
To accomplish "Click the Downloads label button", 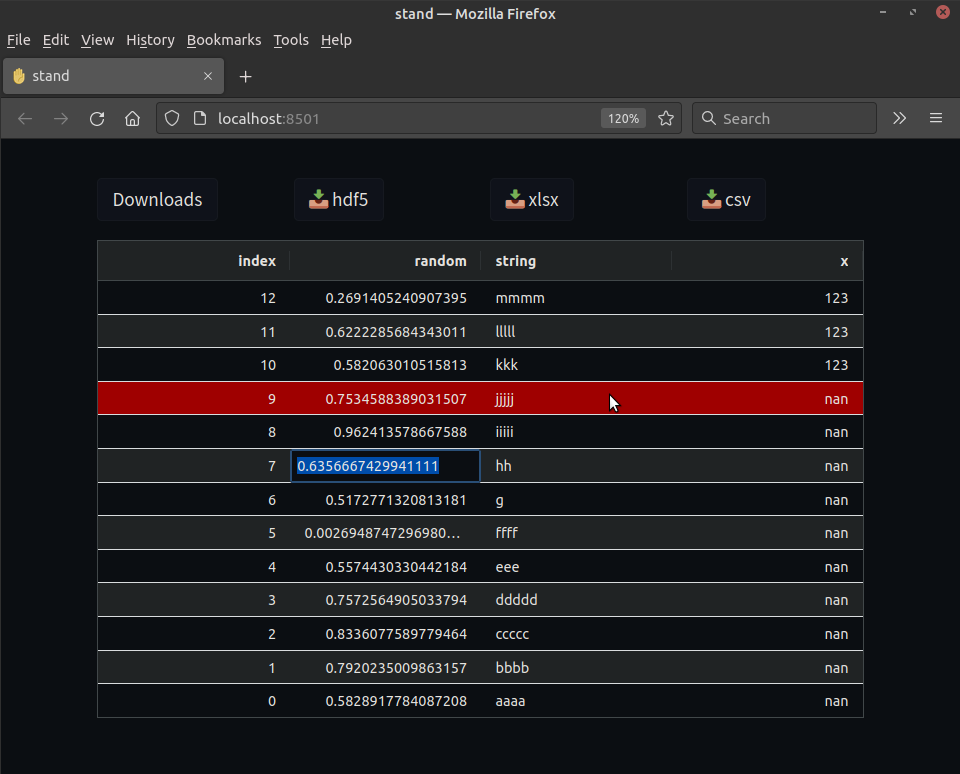I will tap(157, 200).
